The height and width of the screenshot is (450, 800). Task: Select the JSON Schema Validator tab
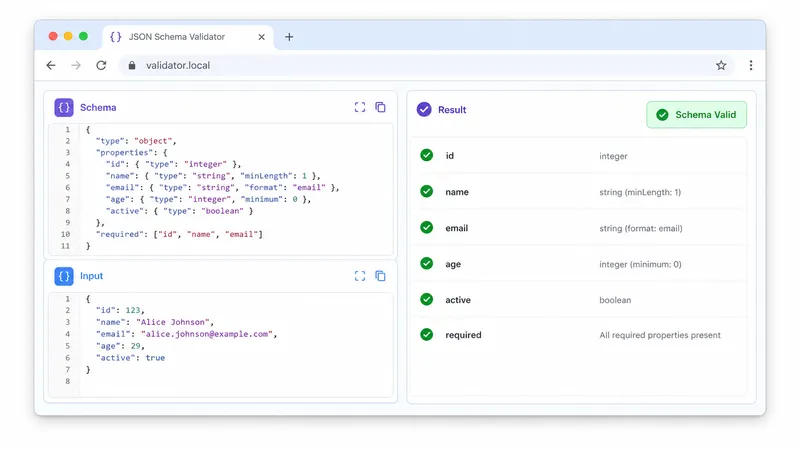tap(188, 37)
